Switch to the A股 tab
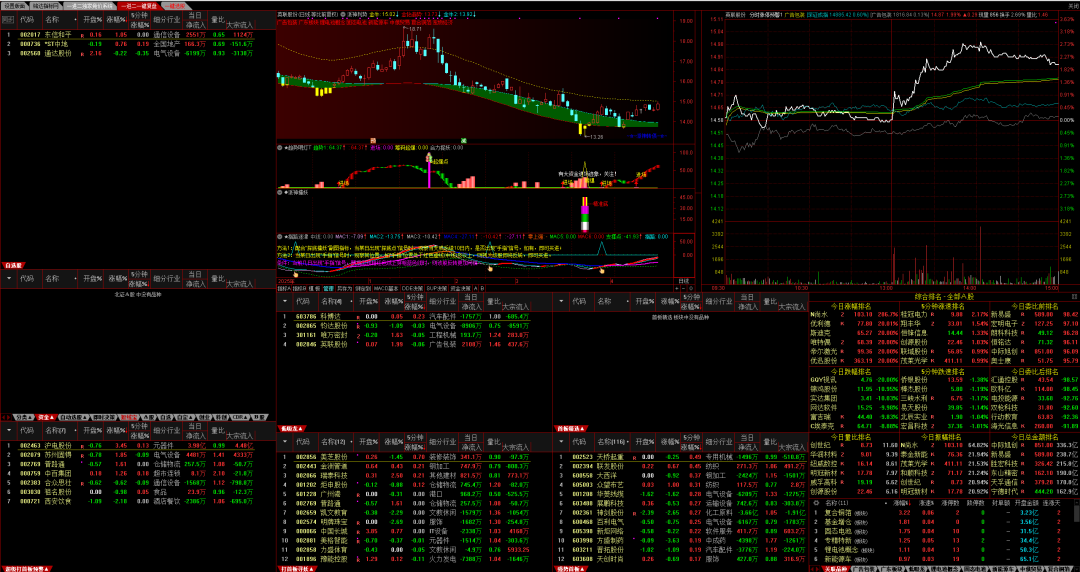Viewport: 1080px width, 572px height. tap(149, 417)
